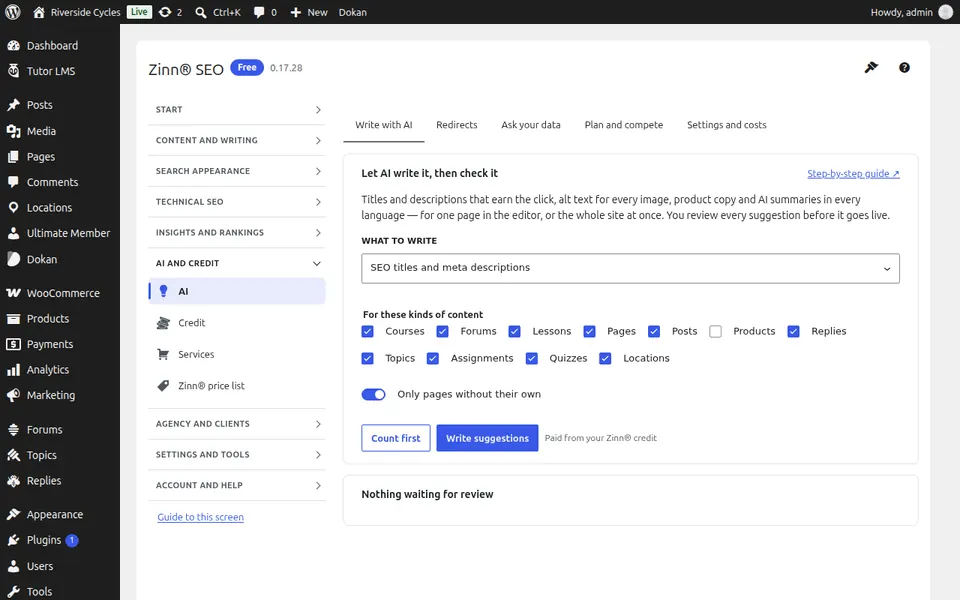The width and height of the screenshot is (960, 600).
Task: Click the New item in admin bar
Action: [x=309, y=12]
